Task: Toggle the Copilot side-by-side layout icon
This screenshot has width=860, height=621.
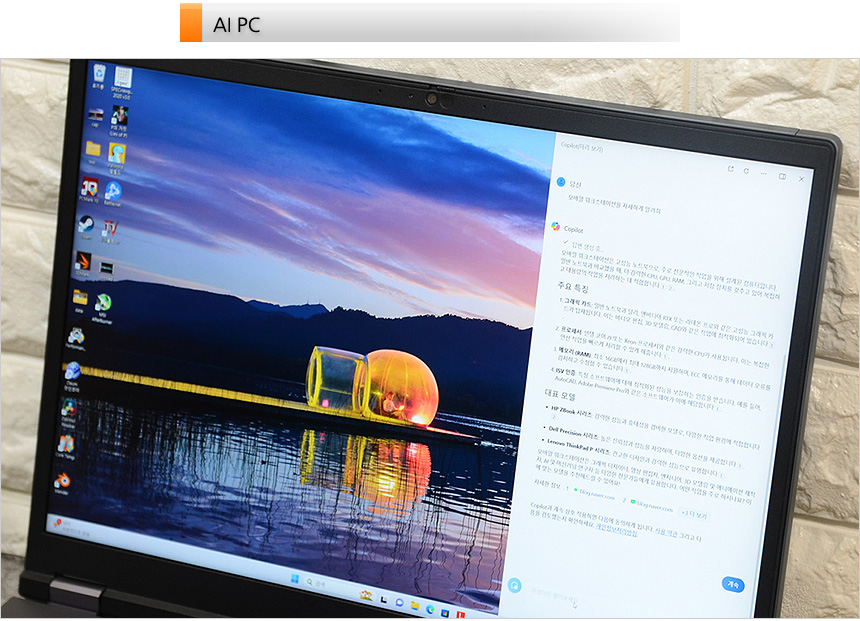Action: click(783, 176)
